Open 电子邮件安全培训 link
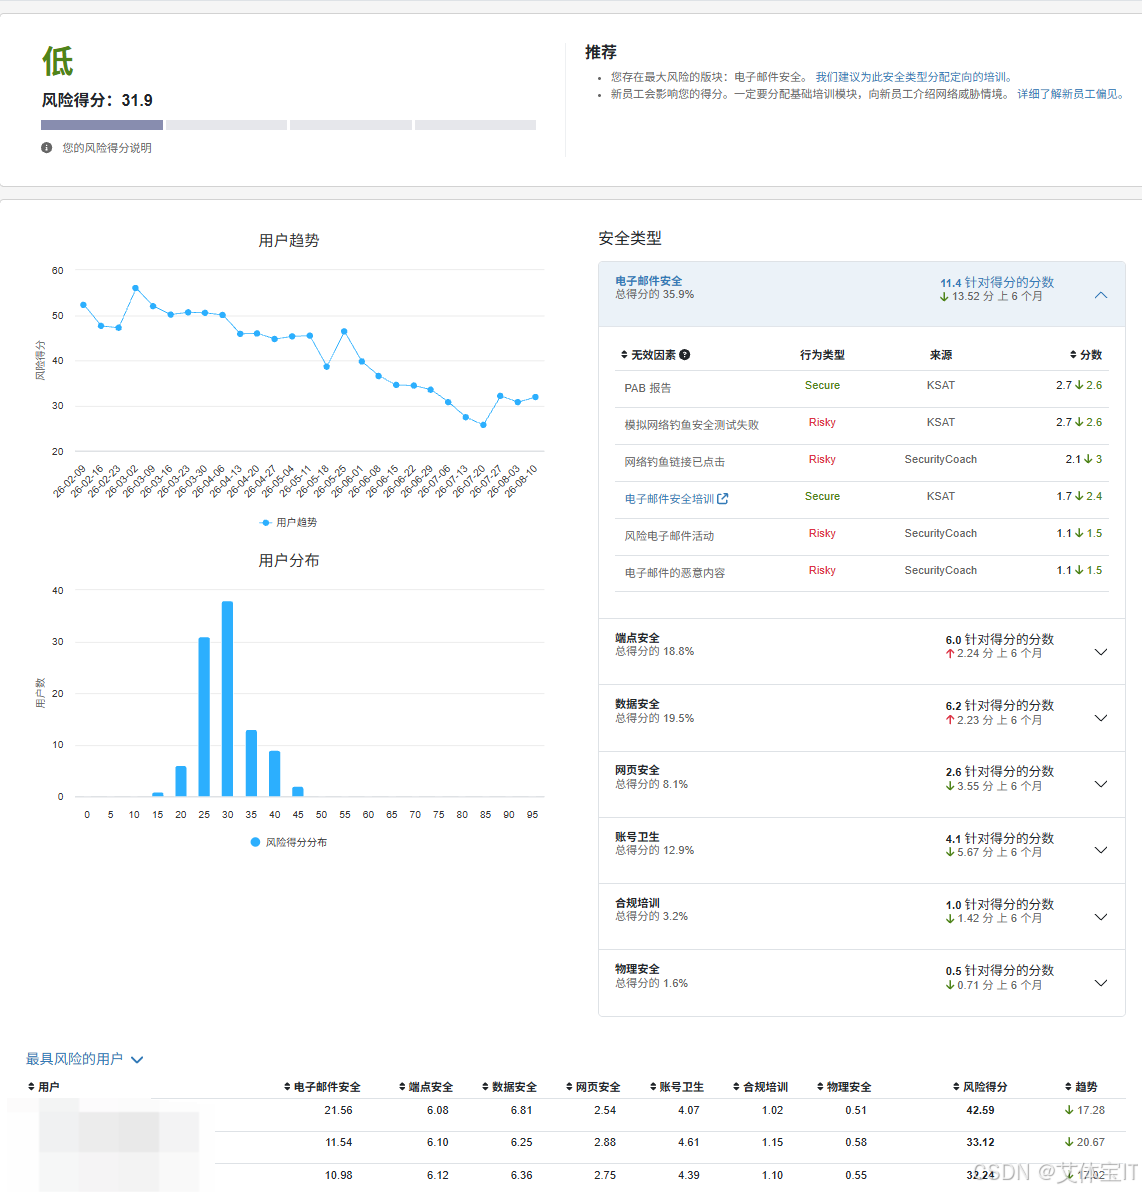Viewport: 1142px width, 1192px height. click(669, 499)
